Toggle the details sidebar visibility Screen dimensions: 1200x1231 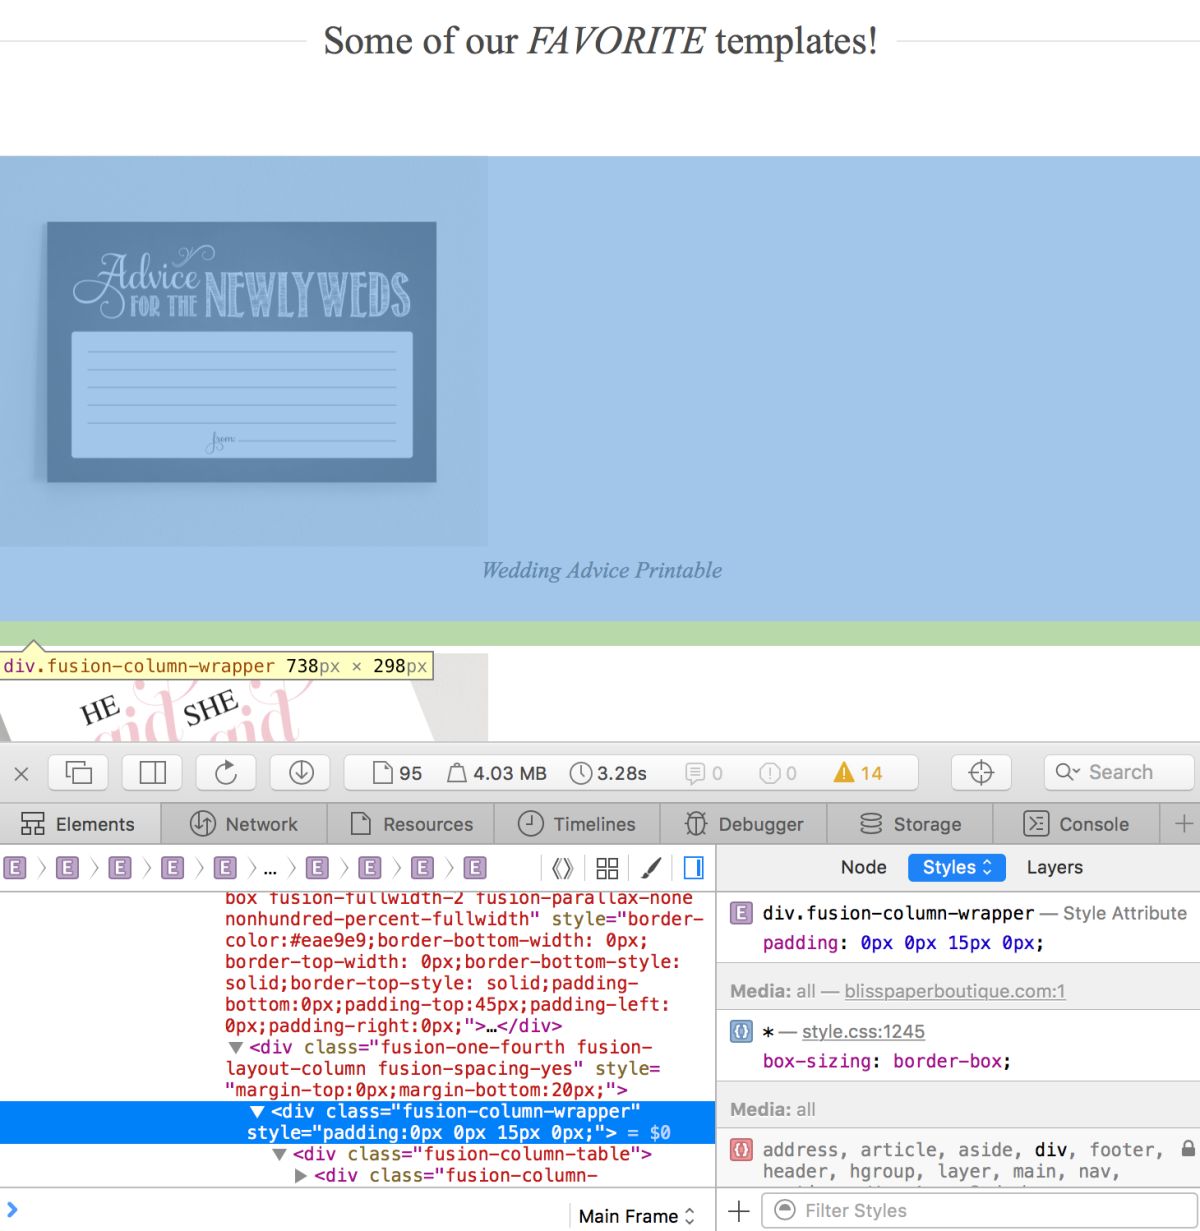tap(693, 868)
